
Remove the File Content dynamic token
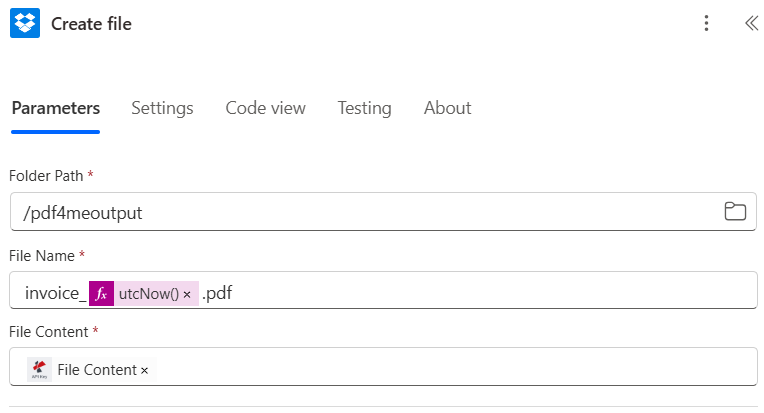point(144,371)
